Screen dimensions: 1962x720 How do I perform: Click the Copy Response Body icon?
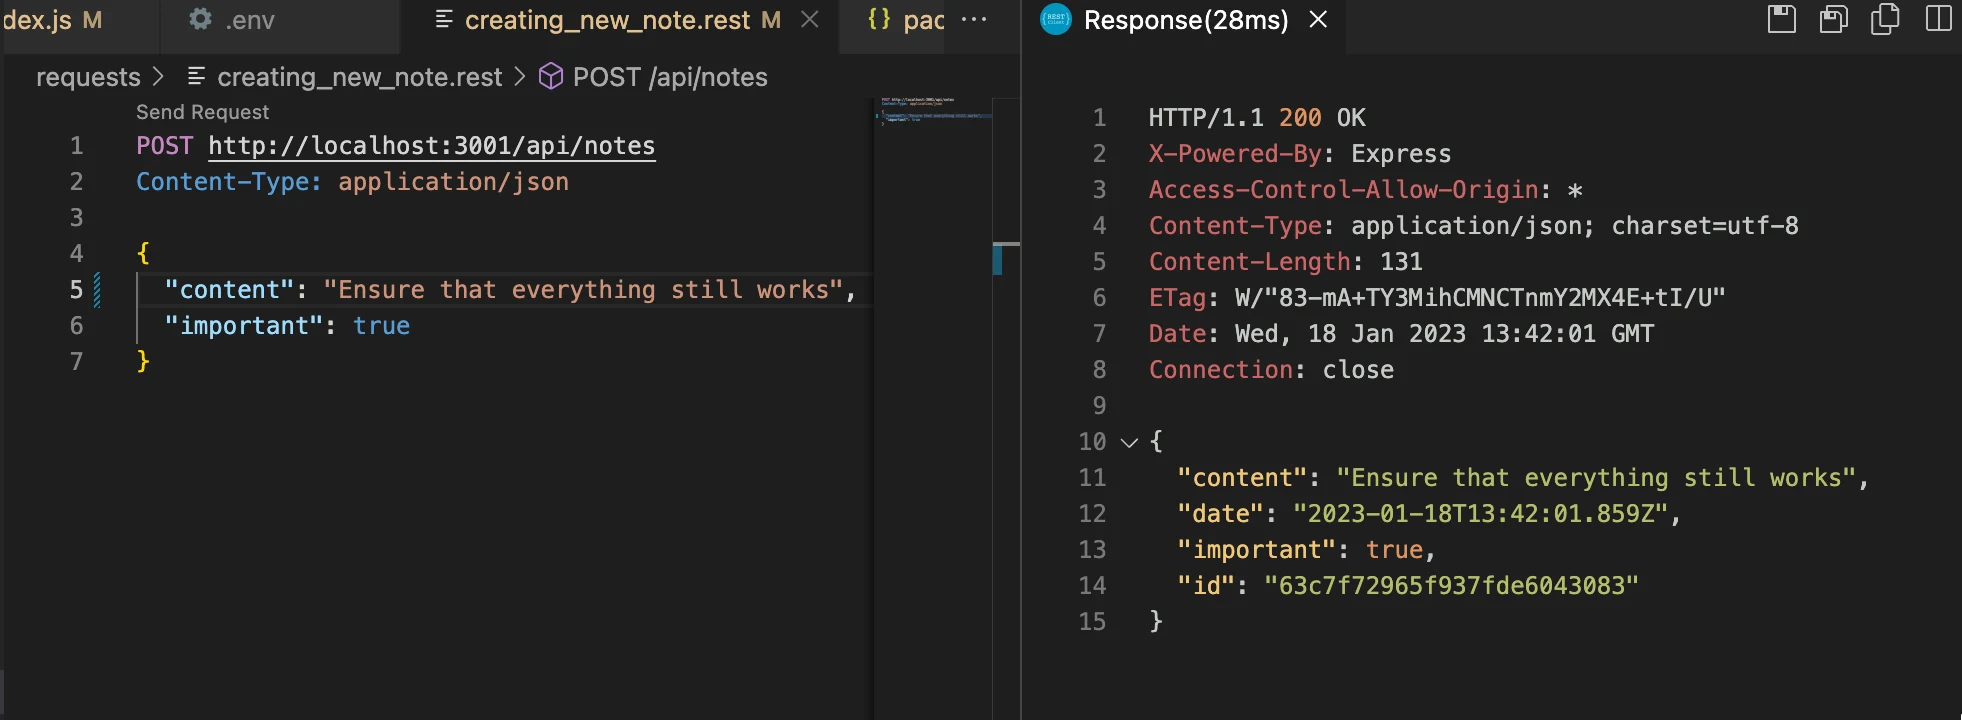pos(1885,19)
